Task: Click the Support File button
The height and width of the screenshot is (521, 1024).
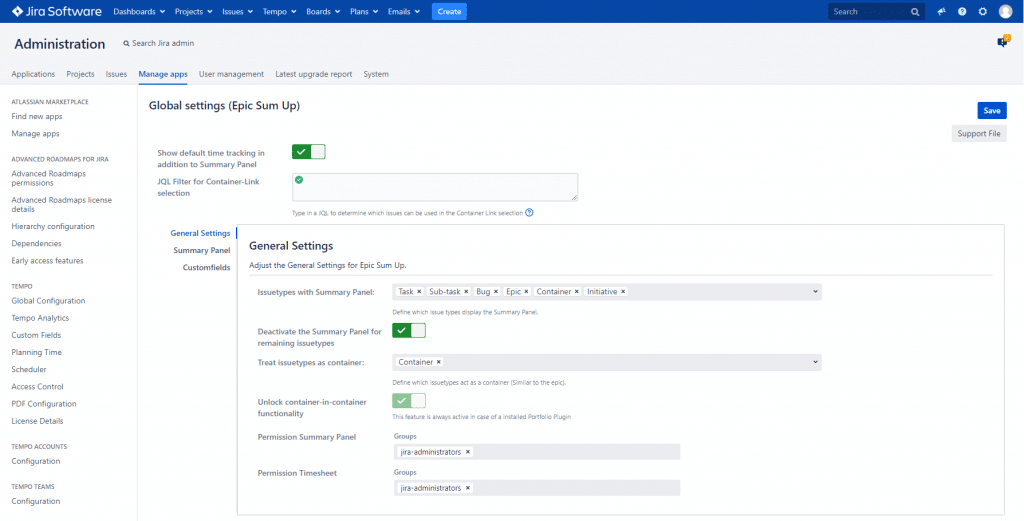Action: pyautogui.click(x=979, y=134)
